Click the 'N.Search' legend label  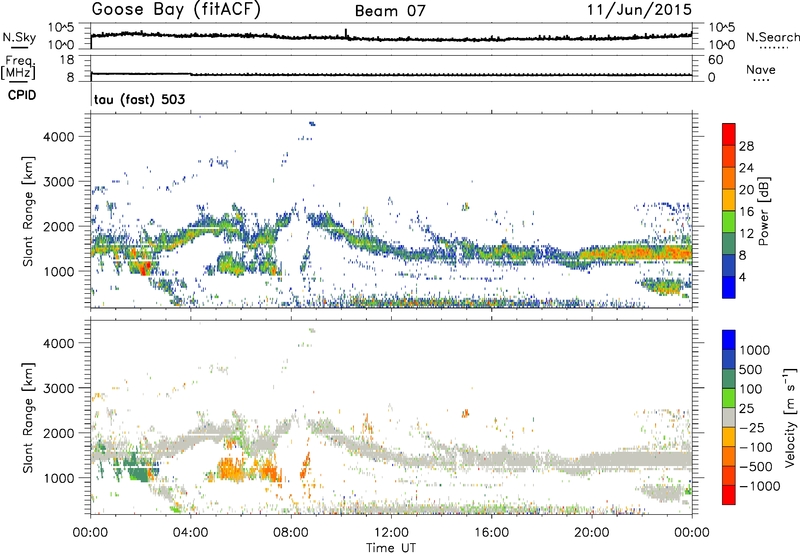(772, 37)
